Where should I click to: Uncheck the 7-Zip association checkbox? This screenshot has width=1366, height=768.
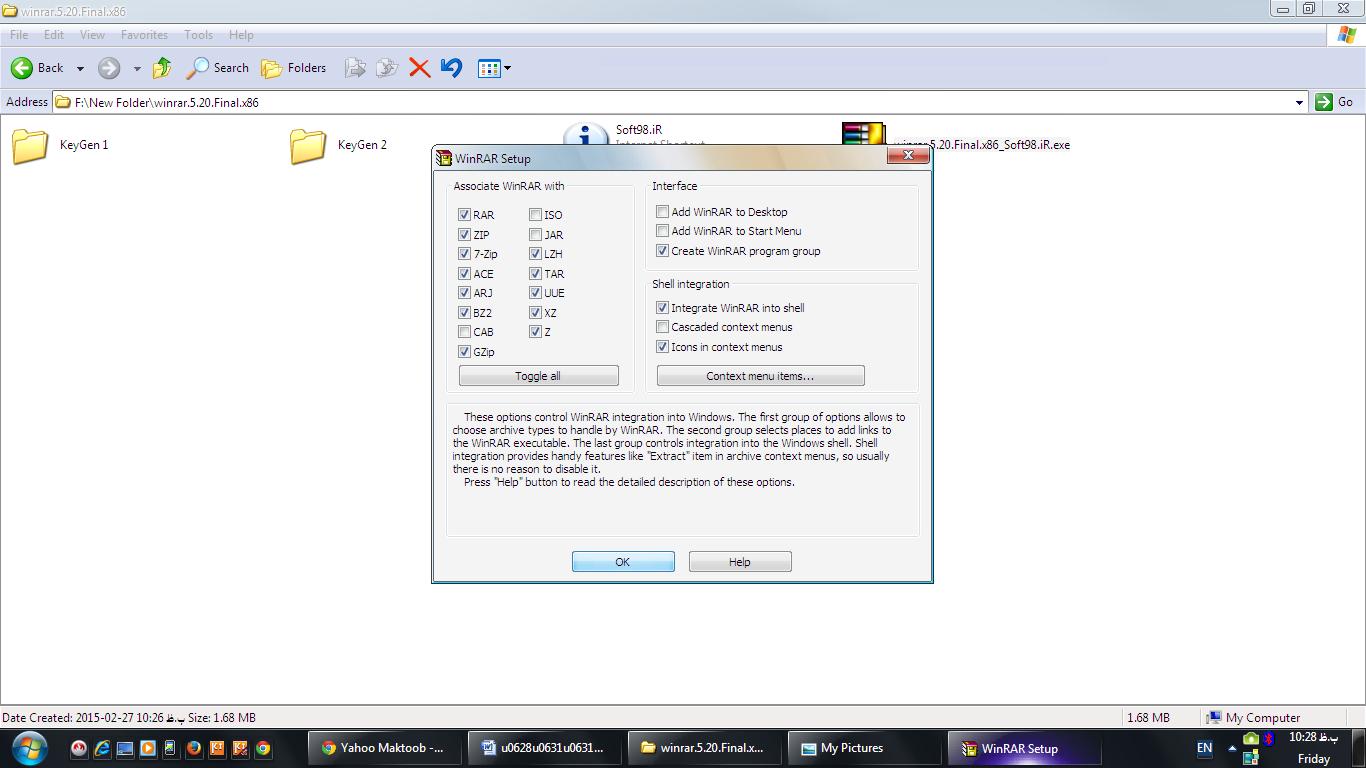(x=464, y=254)
